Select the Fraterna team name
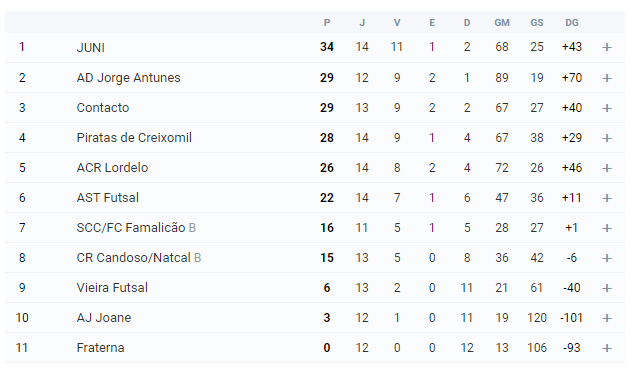The image size is (633, 377). coord(101,348)
